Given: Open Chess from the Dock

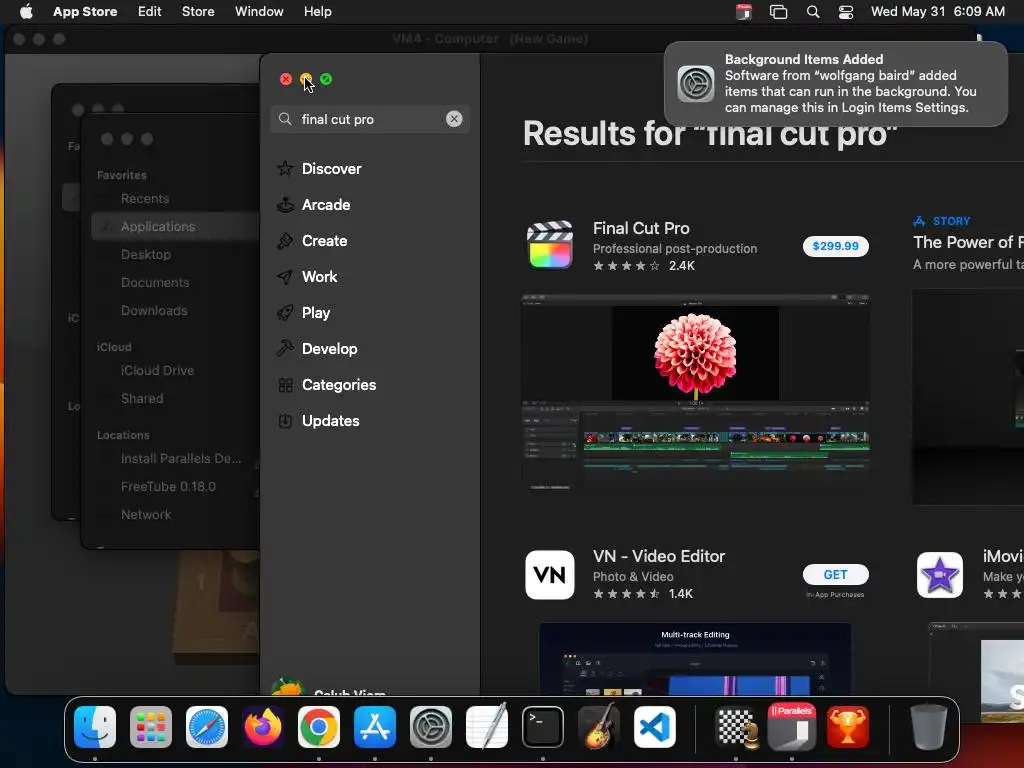Looking at the screenshot, I should pyautogui.click(x=736, y=726).
